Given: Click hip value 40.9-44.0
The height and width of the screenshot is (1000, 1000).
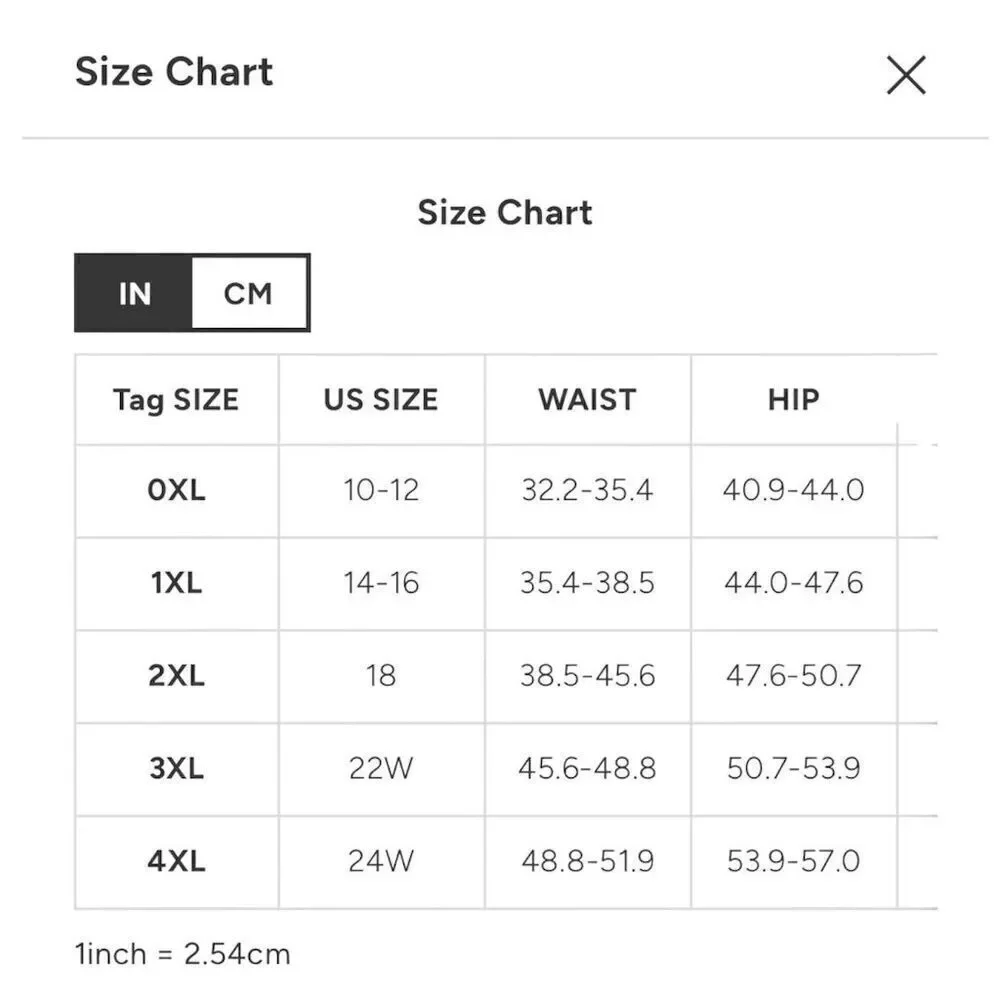Looking at the screenshot, I should 793,490.
